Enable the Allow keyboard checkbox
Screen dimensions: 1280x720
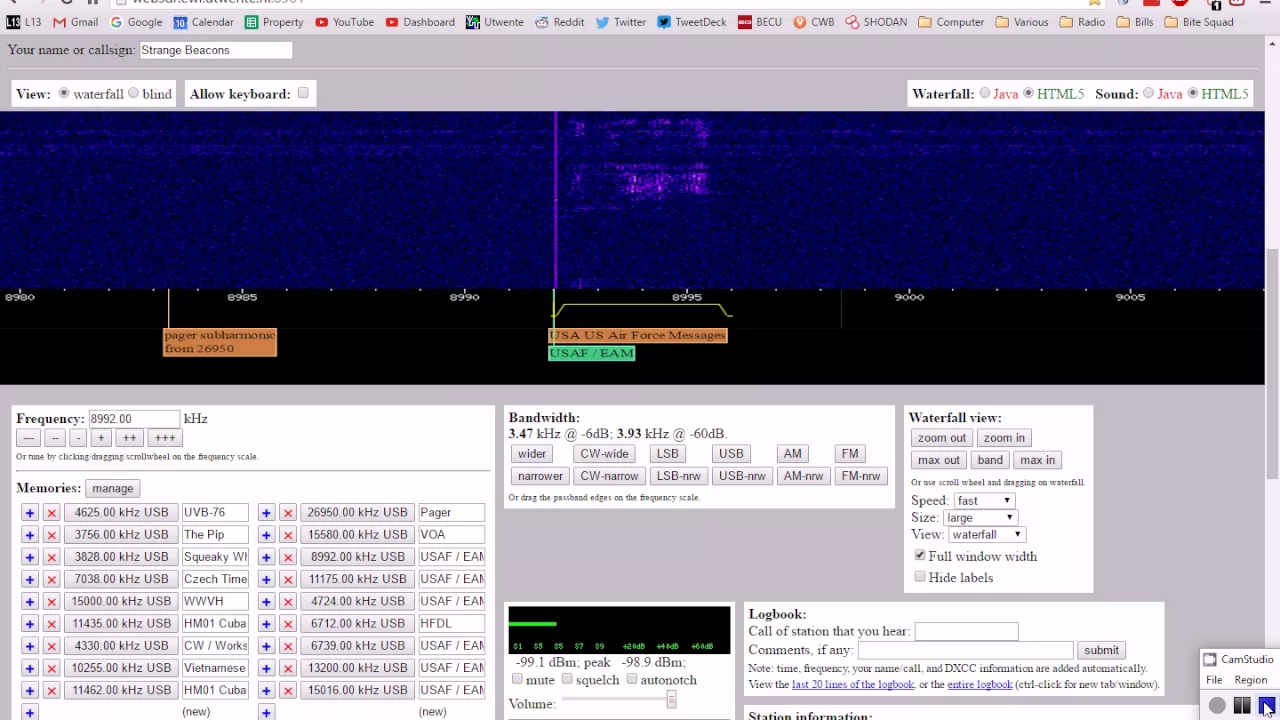[303, 94]
